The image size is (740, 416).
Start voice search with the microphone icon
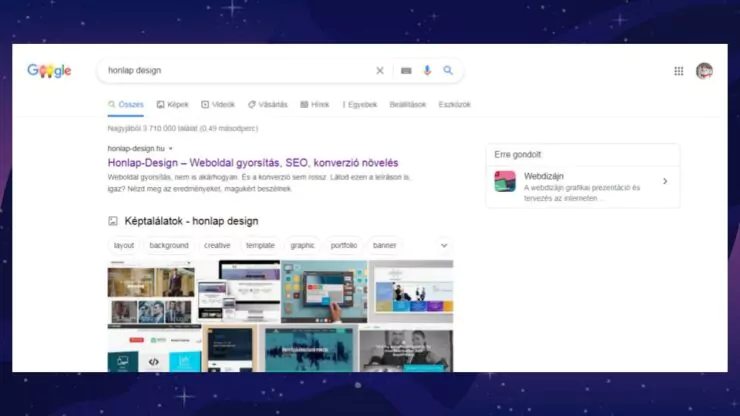click(x=427, y=70)
